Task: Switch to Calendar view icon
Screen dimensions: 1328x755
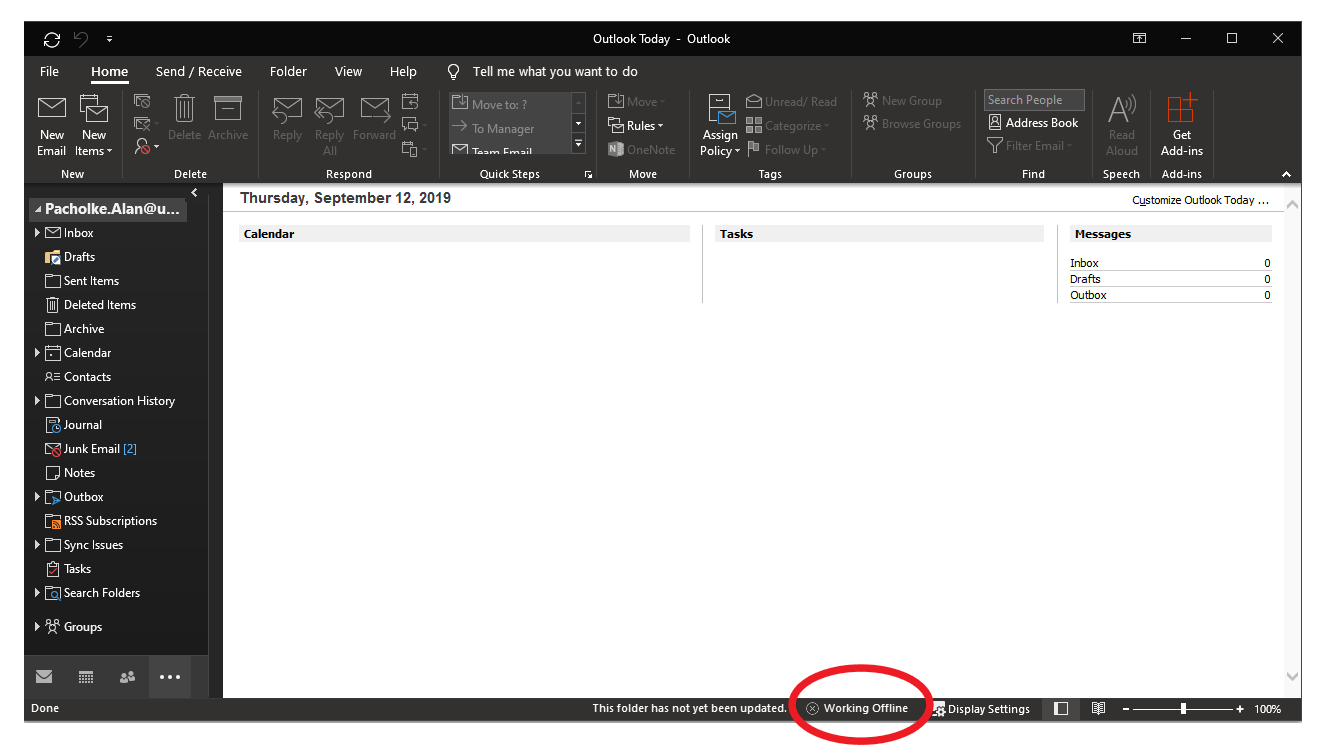Action: pyautogui.click(x=86, y=677)
